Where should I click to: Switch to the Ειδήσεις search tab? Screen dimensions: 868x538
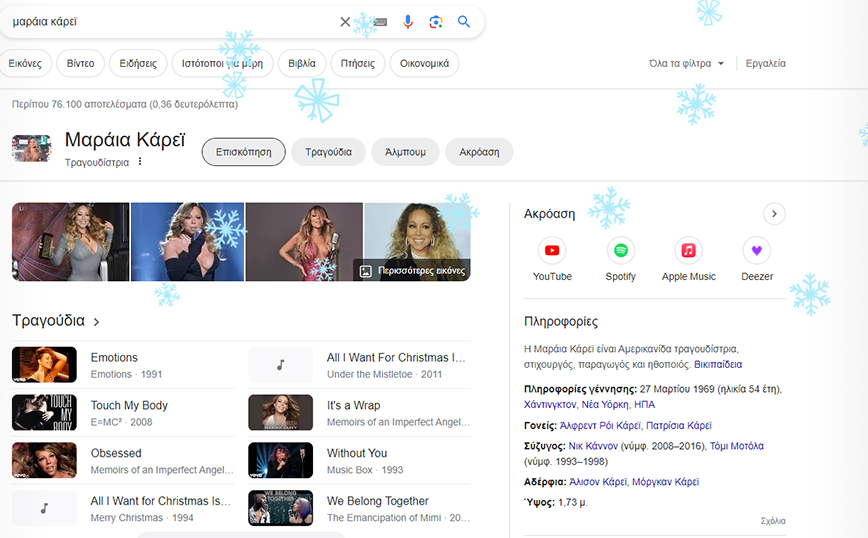coord(138,64)
